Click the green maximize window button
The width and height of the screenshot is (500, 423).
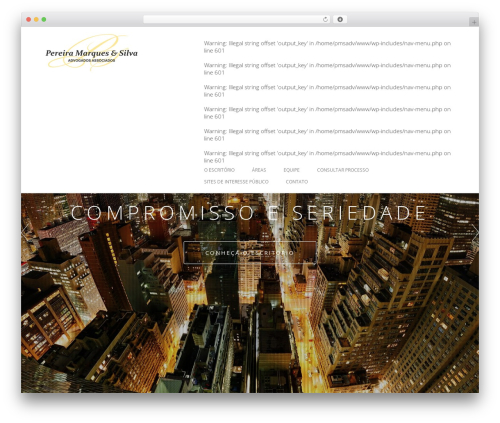tap(44, 19)
